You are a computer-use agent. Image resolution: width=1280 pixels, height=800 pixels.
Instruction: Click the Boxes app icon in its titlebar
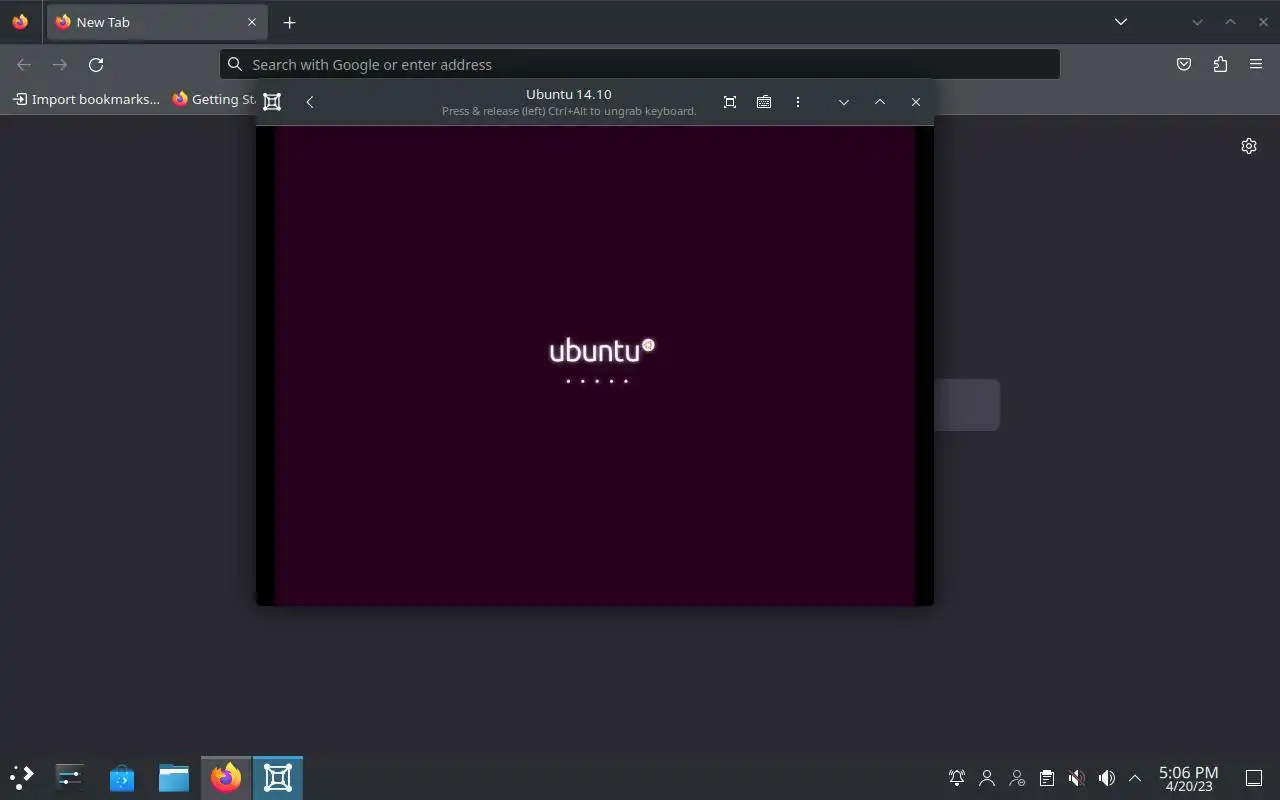(272, 102)
